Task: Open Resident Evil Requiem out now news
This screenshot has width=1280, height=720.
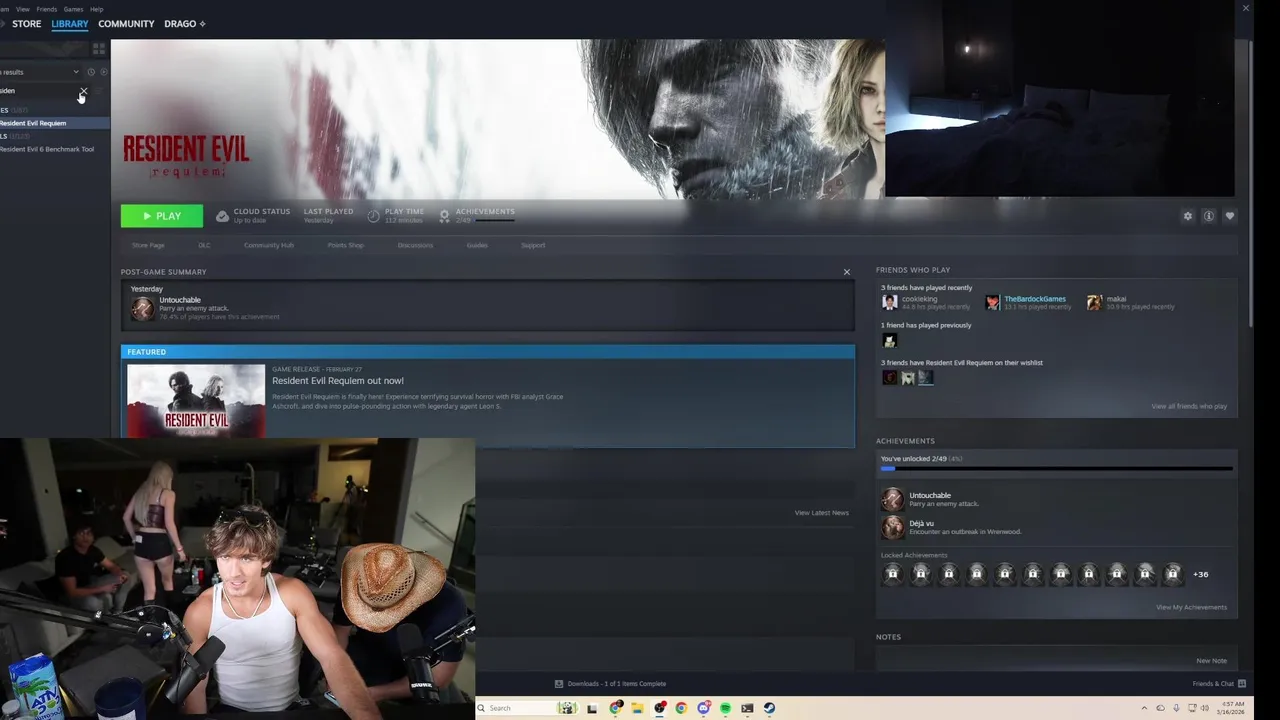Action: (x=338, y=381)
